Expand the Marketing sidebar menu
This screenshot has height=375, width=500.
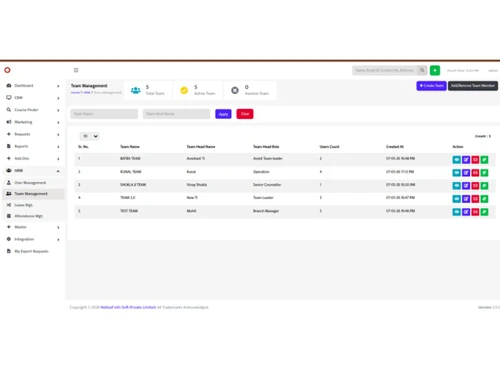[33, 122]
